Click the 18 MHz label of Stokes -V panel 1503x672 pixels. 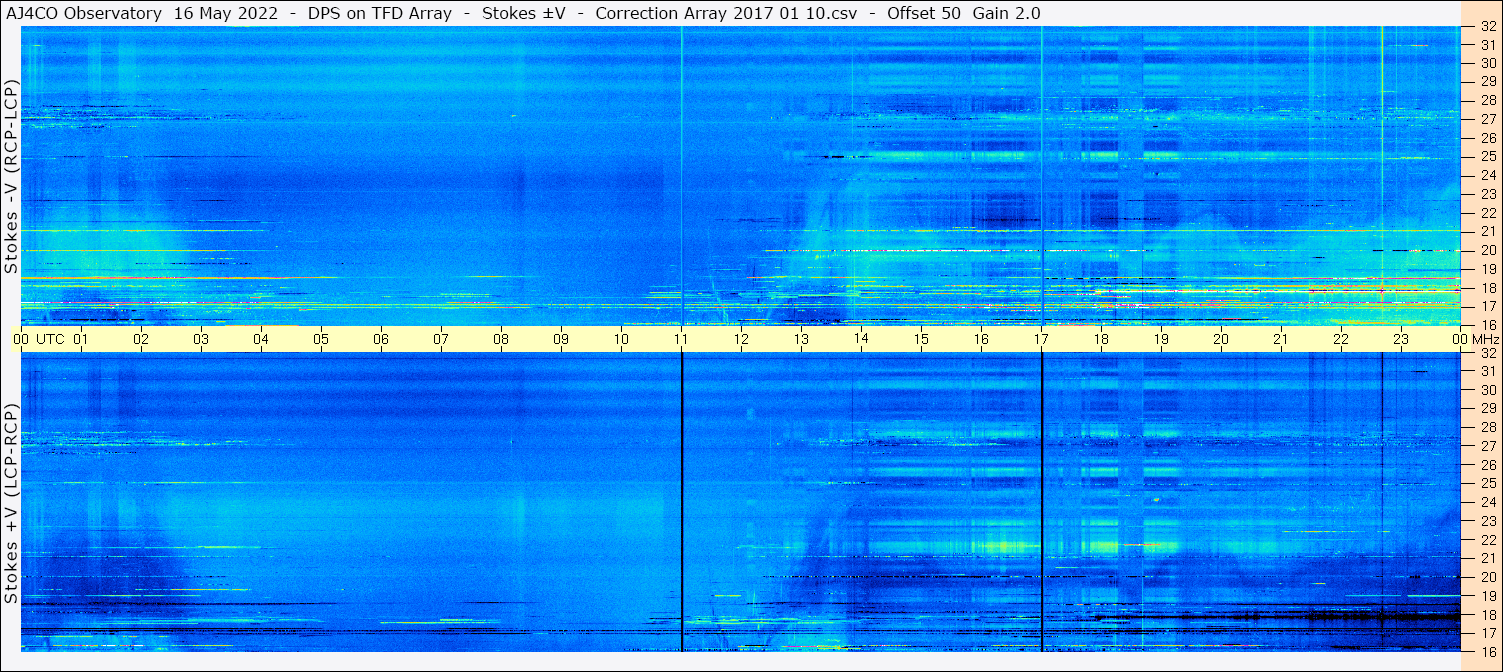tap(1488, 288)
